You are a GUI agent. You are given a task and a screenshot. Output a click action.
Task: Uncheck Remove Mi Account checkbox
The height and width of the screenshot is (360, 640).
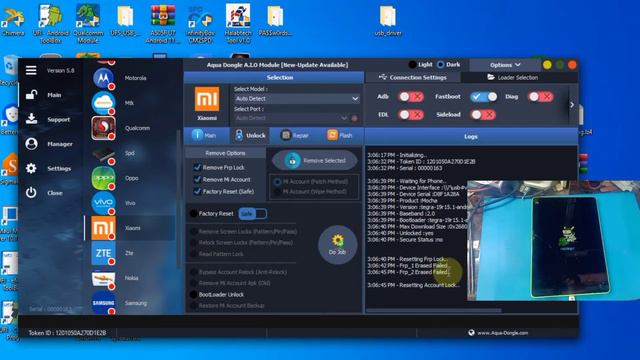(x=198, y=179)
